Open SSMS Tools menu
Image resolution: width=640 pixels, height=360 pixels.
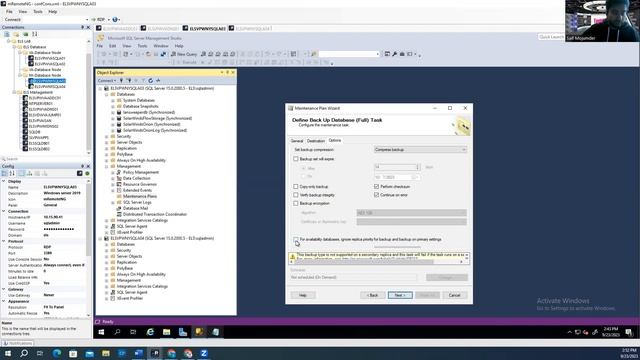142,46
